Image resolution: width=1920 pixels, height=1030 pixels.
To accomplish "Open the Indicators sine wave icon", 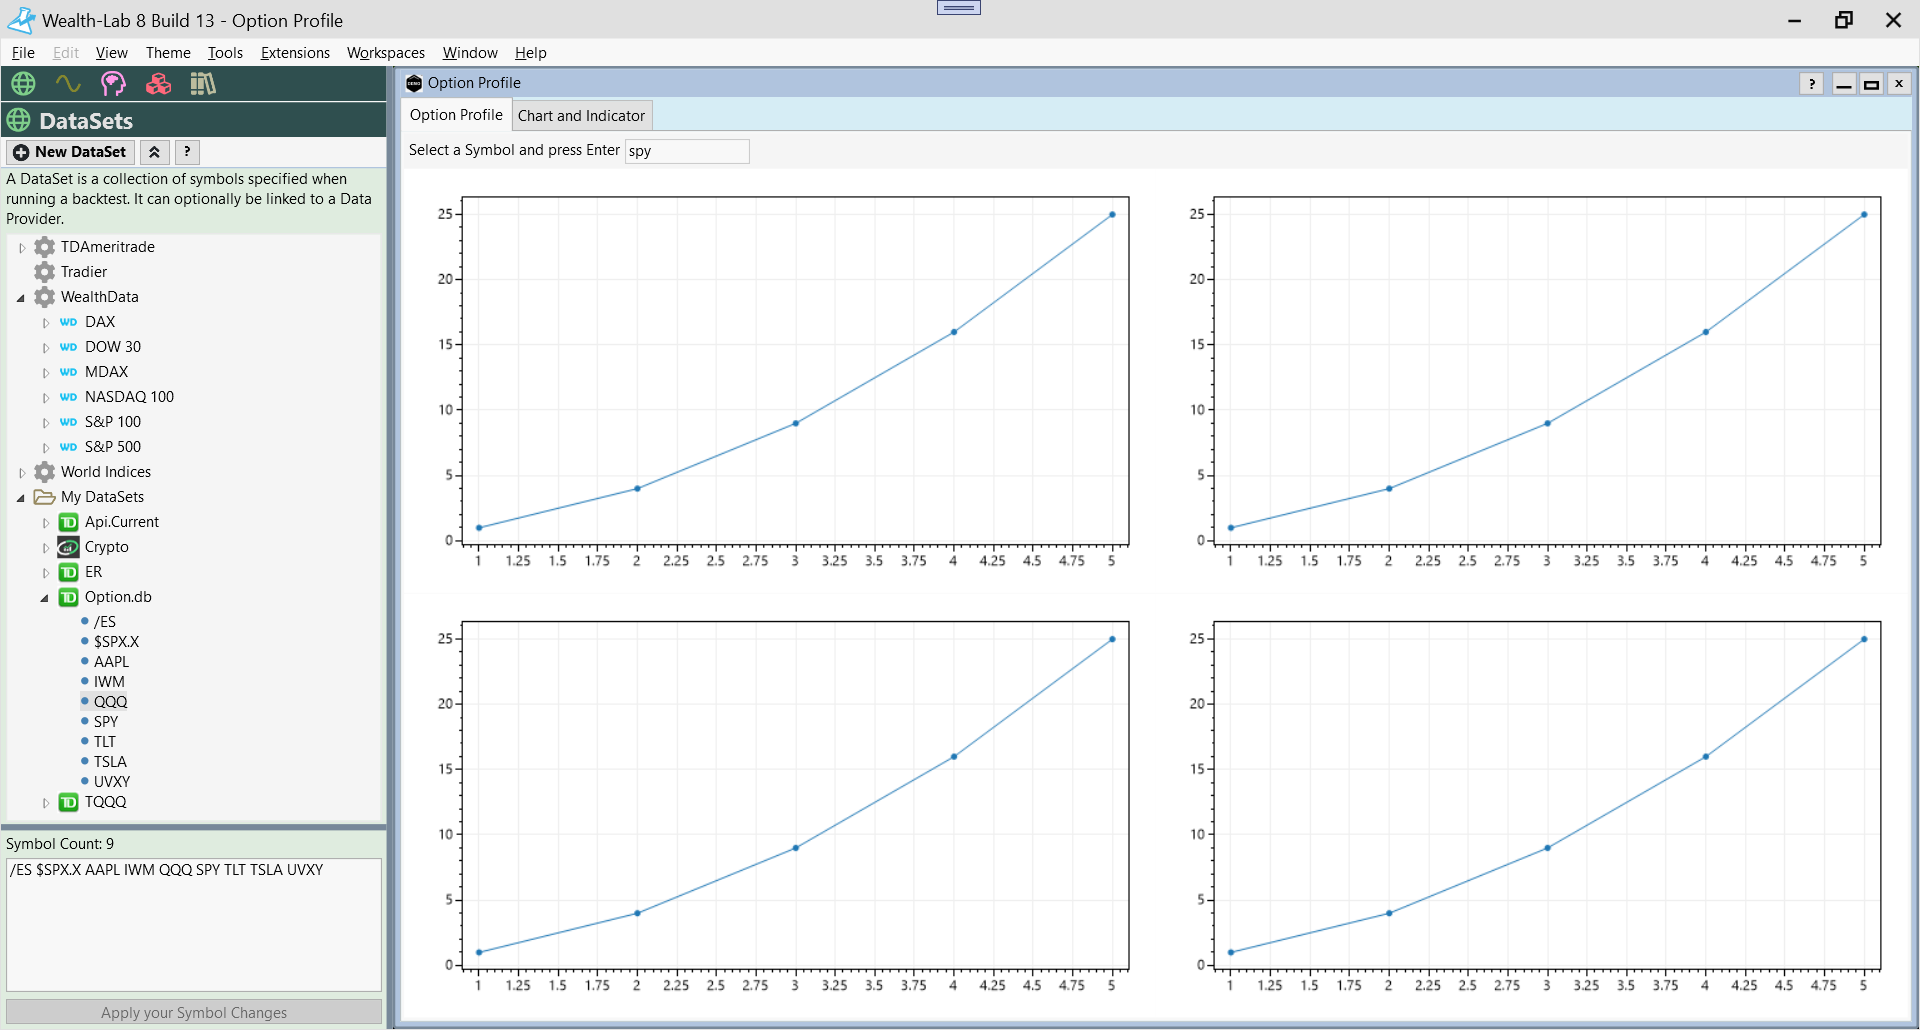I will pos(68,84).
